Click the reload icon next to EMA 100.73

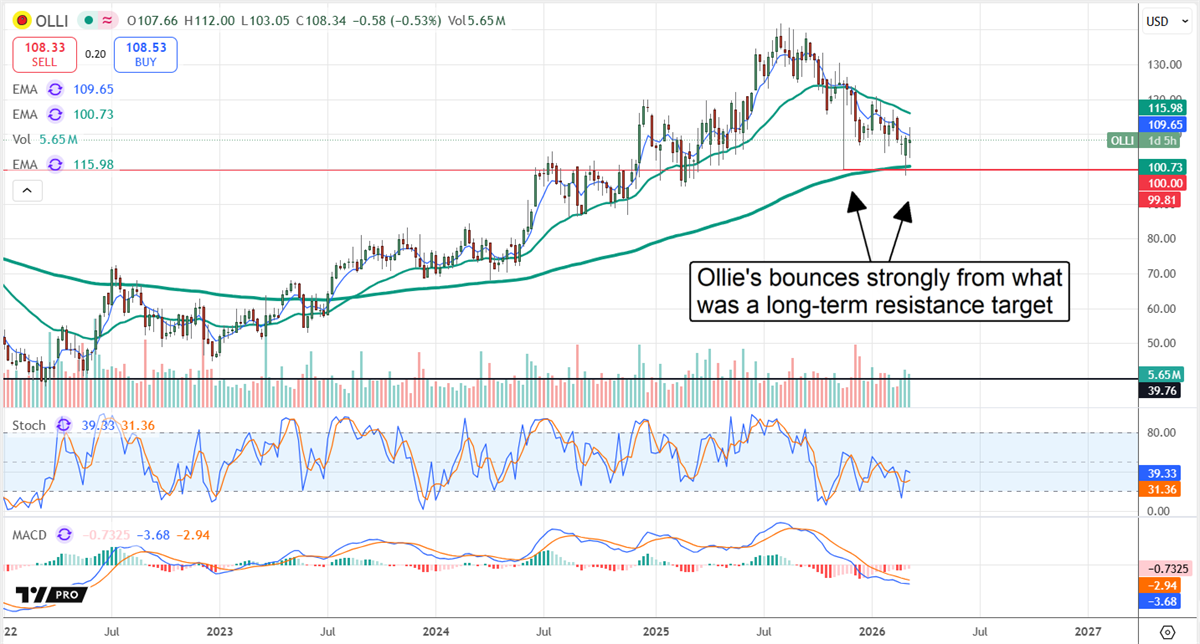tap(56, 114)
